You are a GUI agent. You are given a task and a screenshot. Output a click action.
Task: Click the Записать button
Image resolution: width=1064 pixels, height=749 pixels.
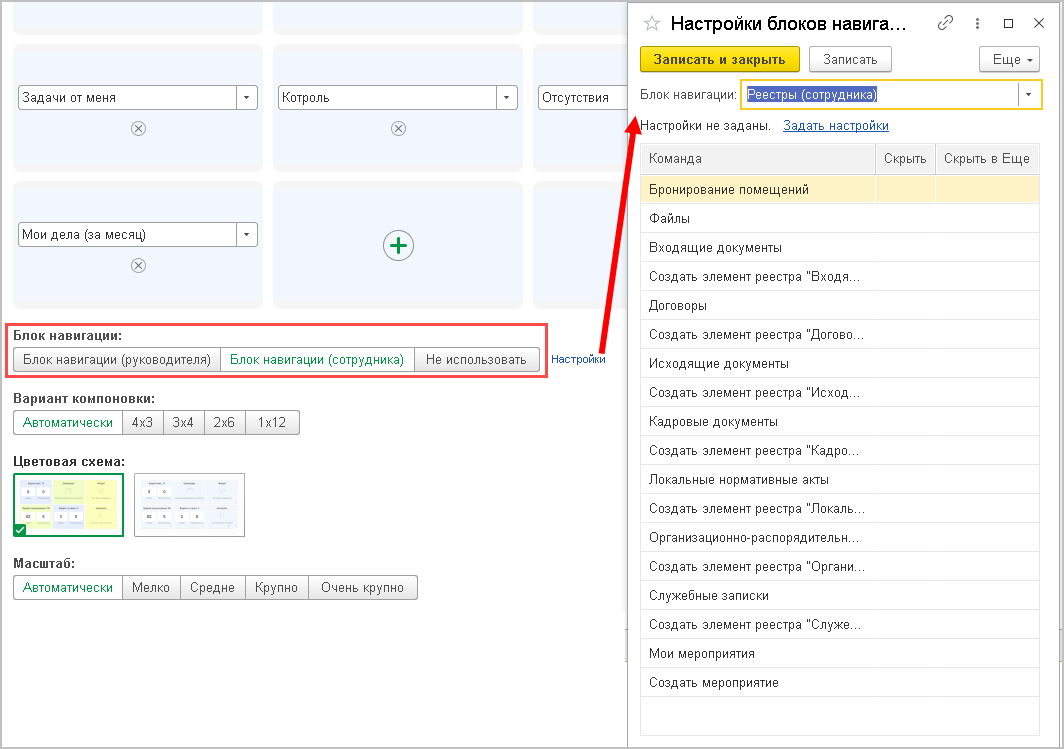[850, 60]
